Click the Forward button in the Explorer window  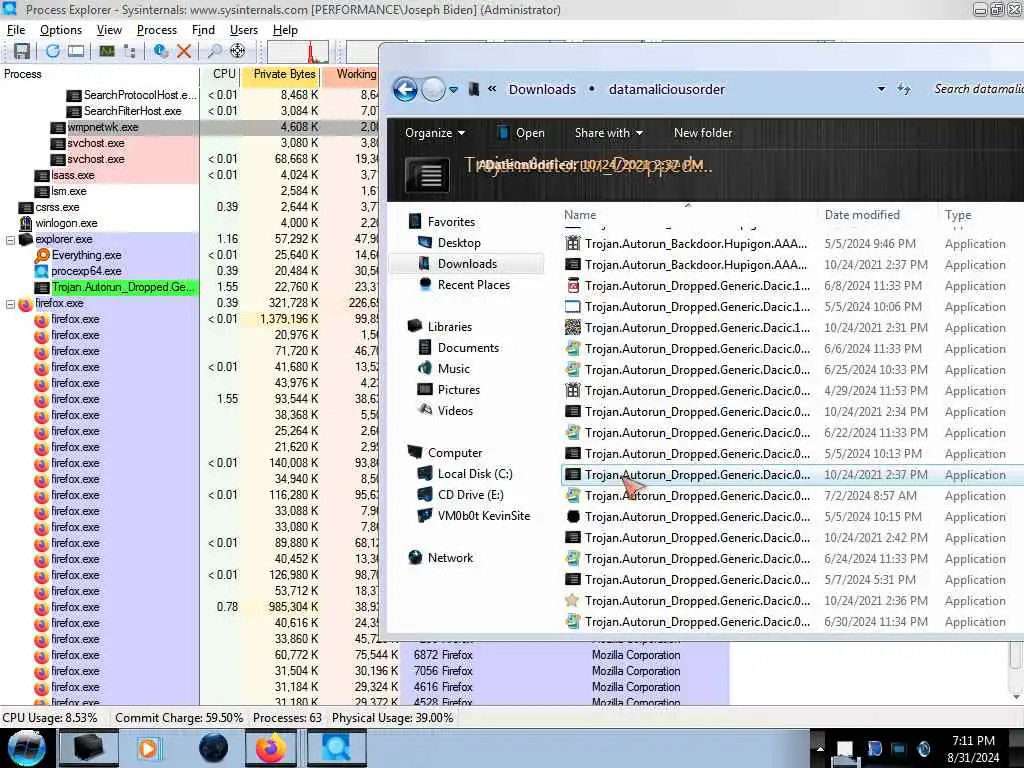click(432, 89)
